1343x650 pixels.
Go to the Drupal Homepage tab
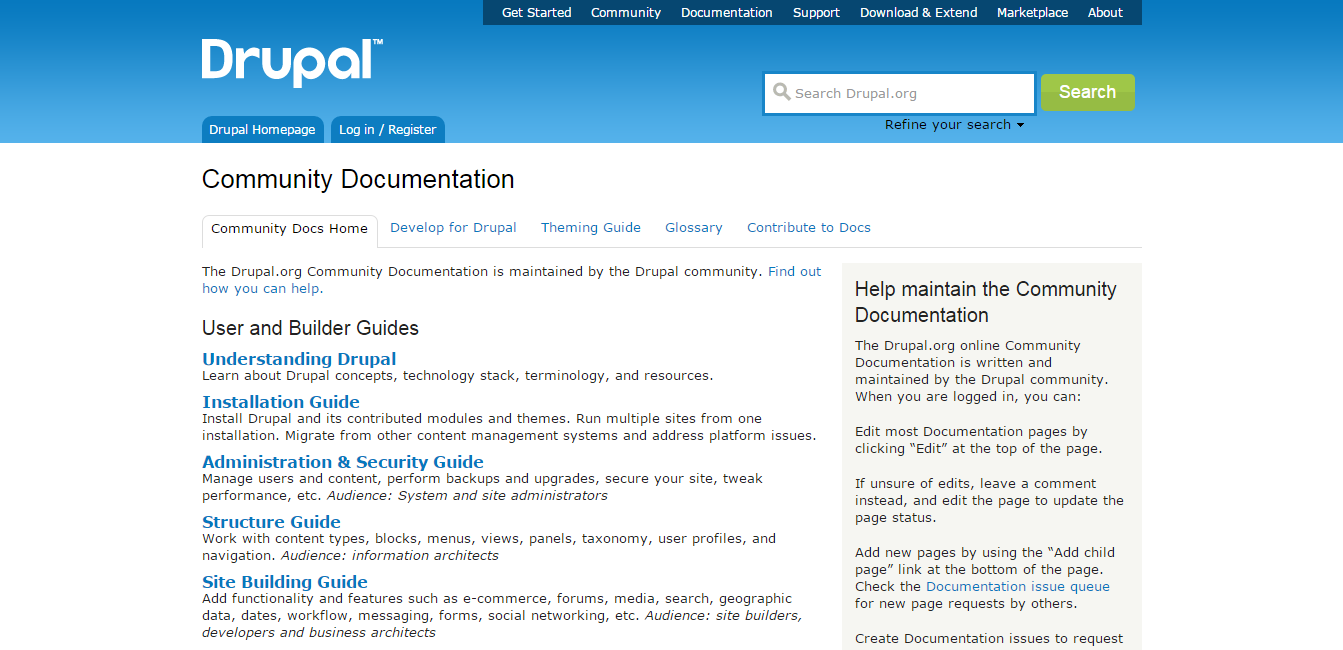coord(262,130)
